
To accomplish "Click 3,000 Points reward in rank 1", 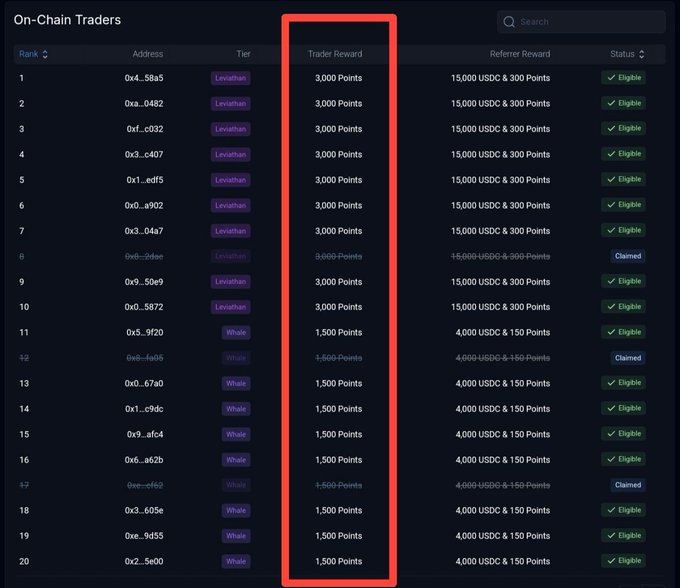I will point(339,78).
